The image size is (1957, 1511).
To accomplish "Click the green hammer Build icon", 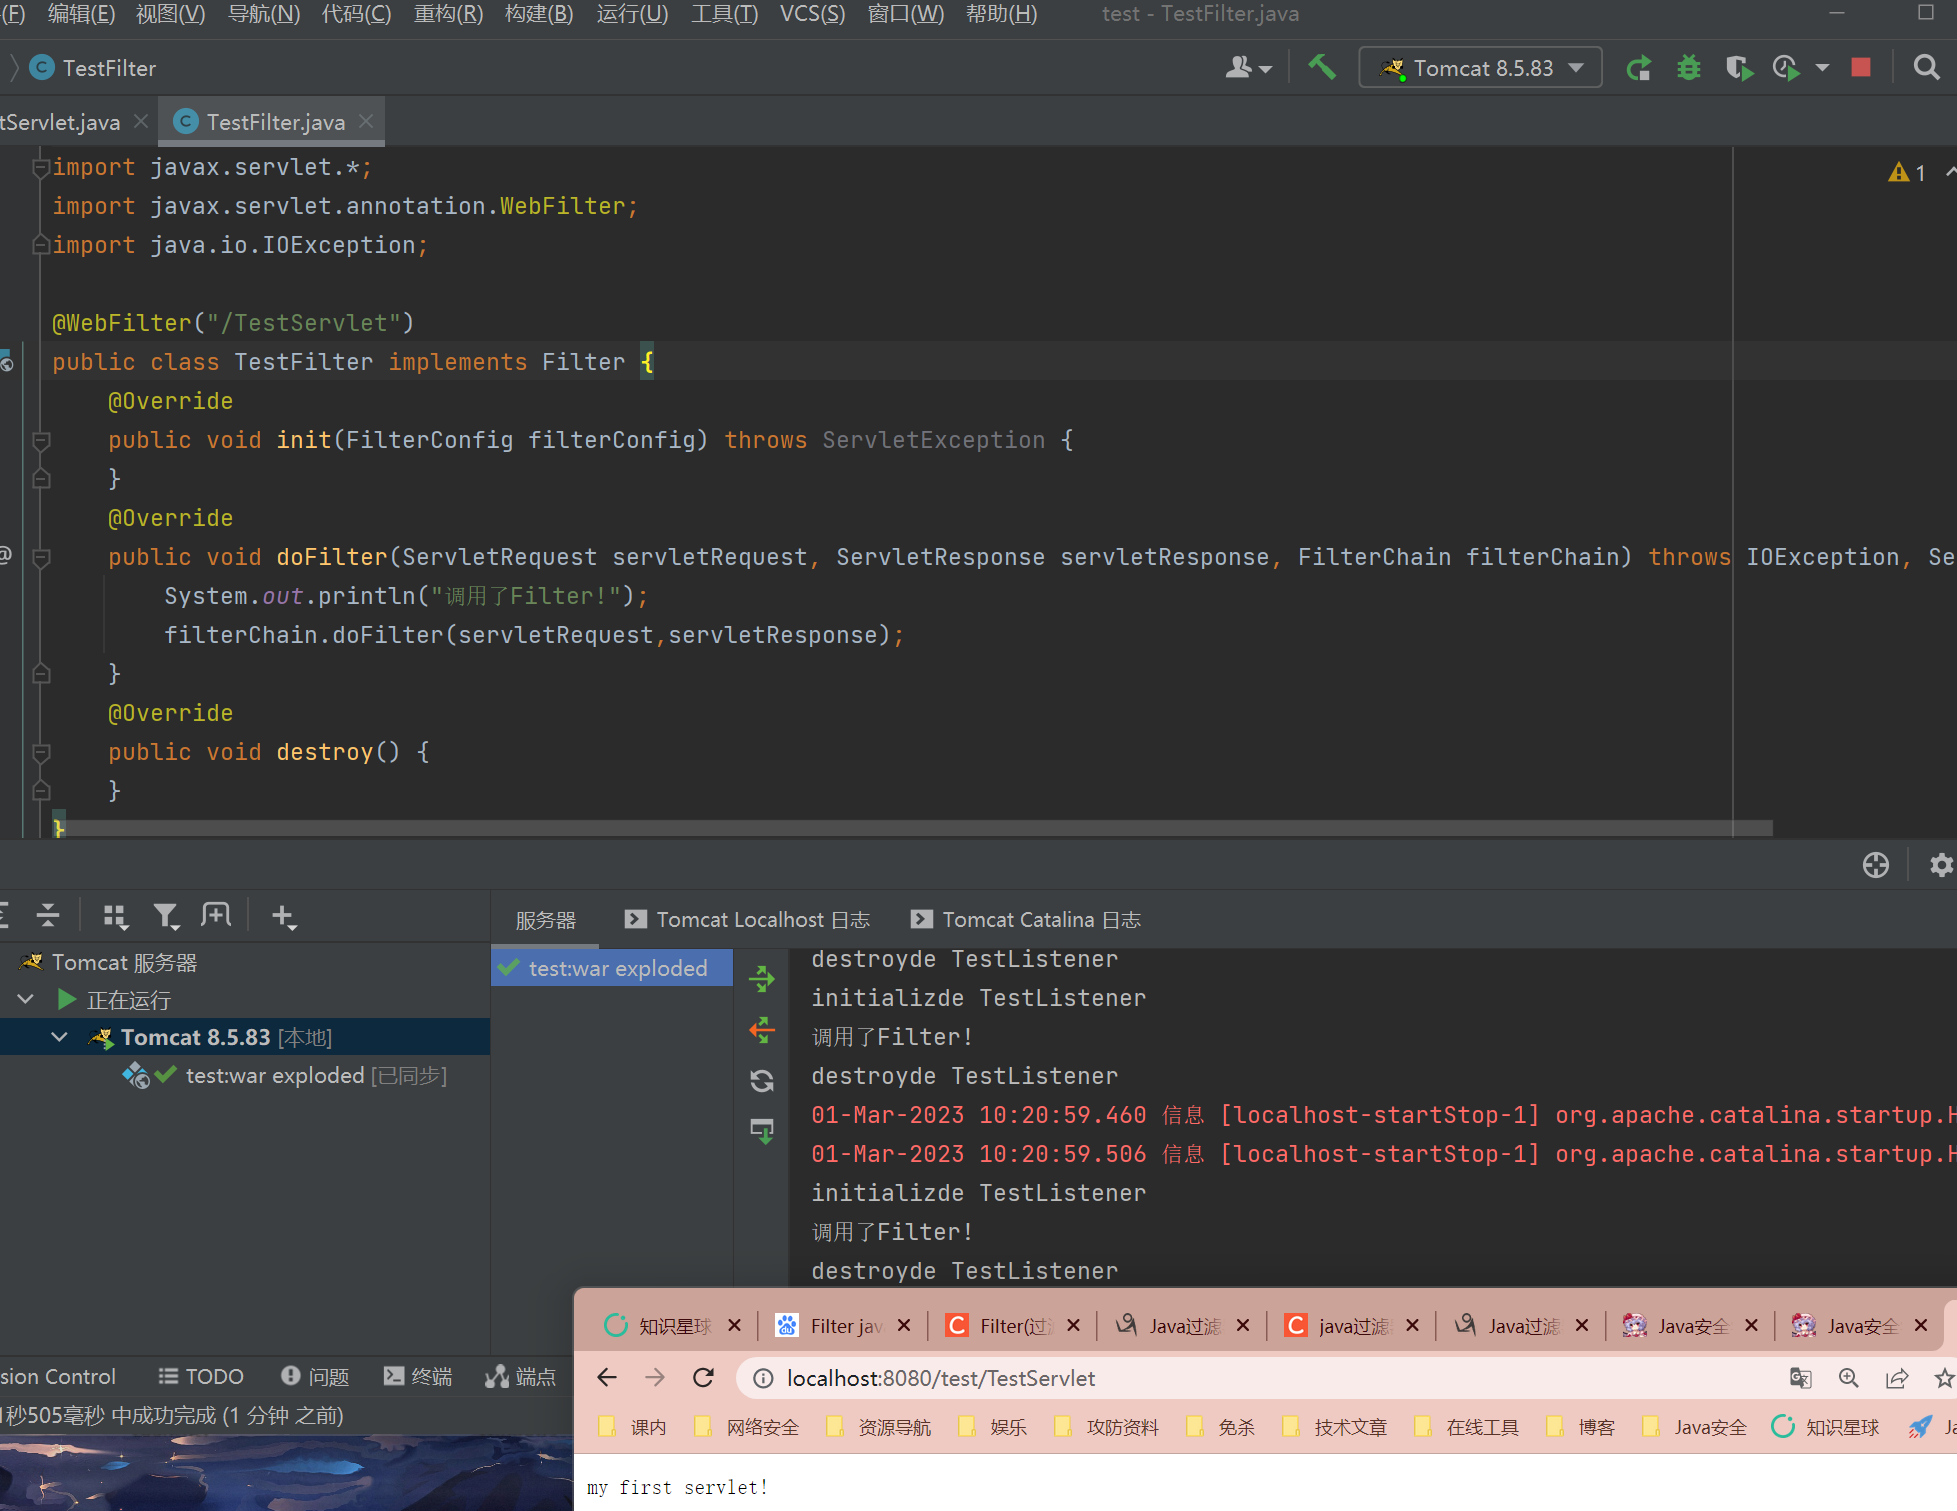I will tap(1322, 68).
